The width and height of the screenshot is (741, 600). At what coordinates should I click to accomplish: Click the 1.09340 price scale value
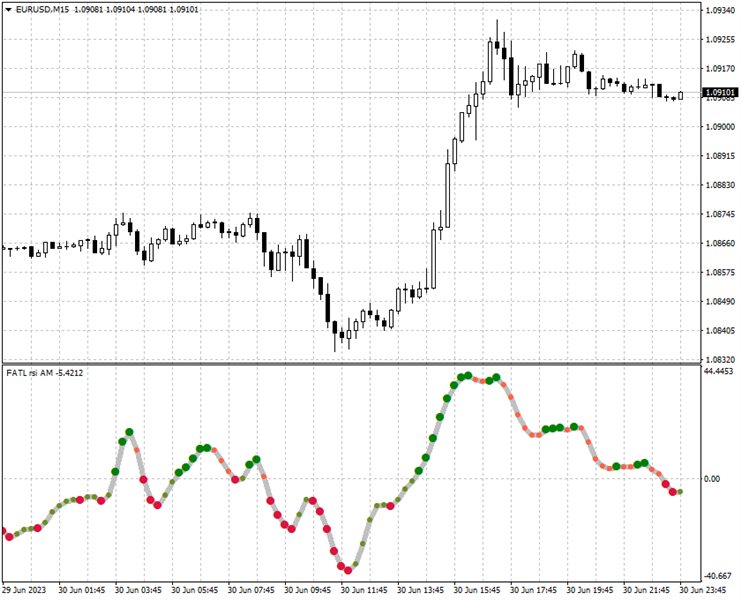(x=720, y=10)
